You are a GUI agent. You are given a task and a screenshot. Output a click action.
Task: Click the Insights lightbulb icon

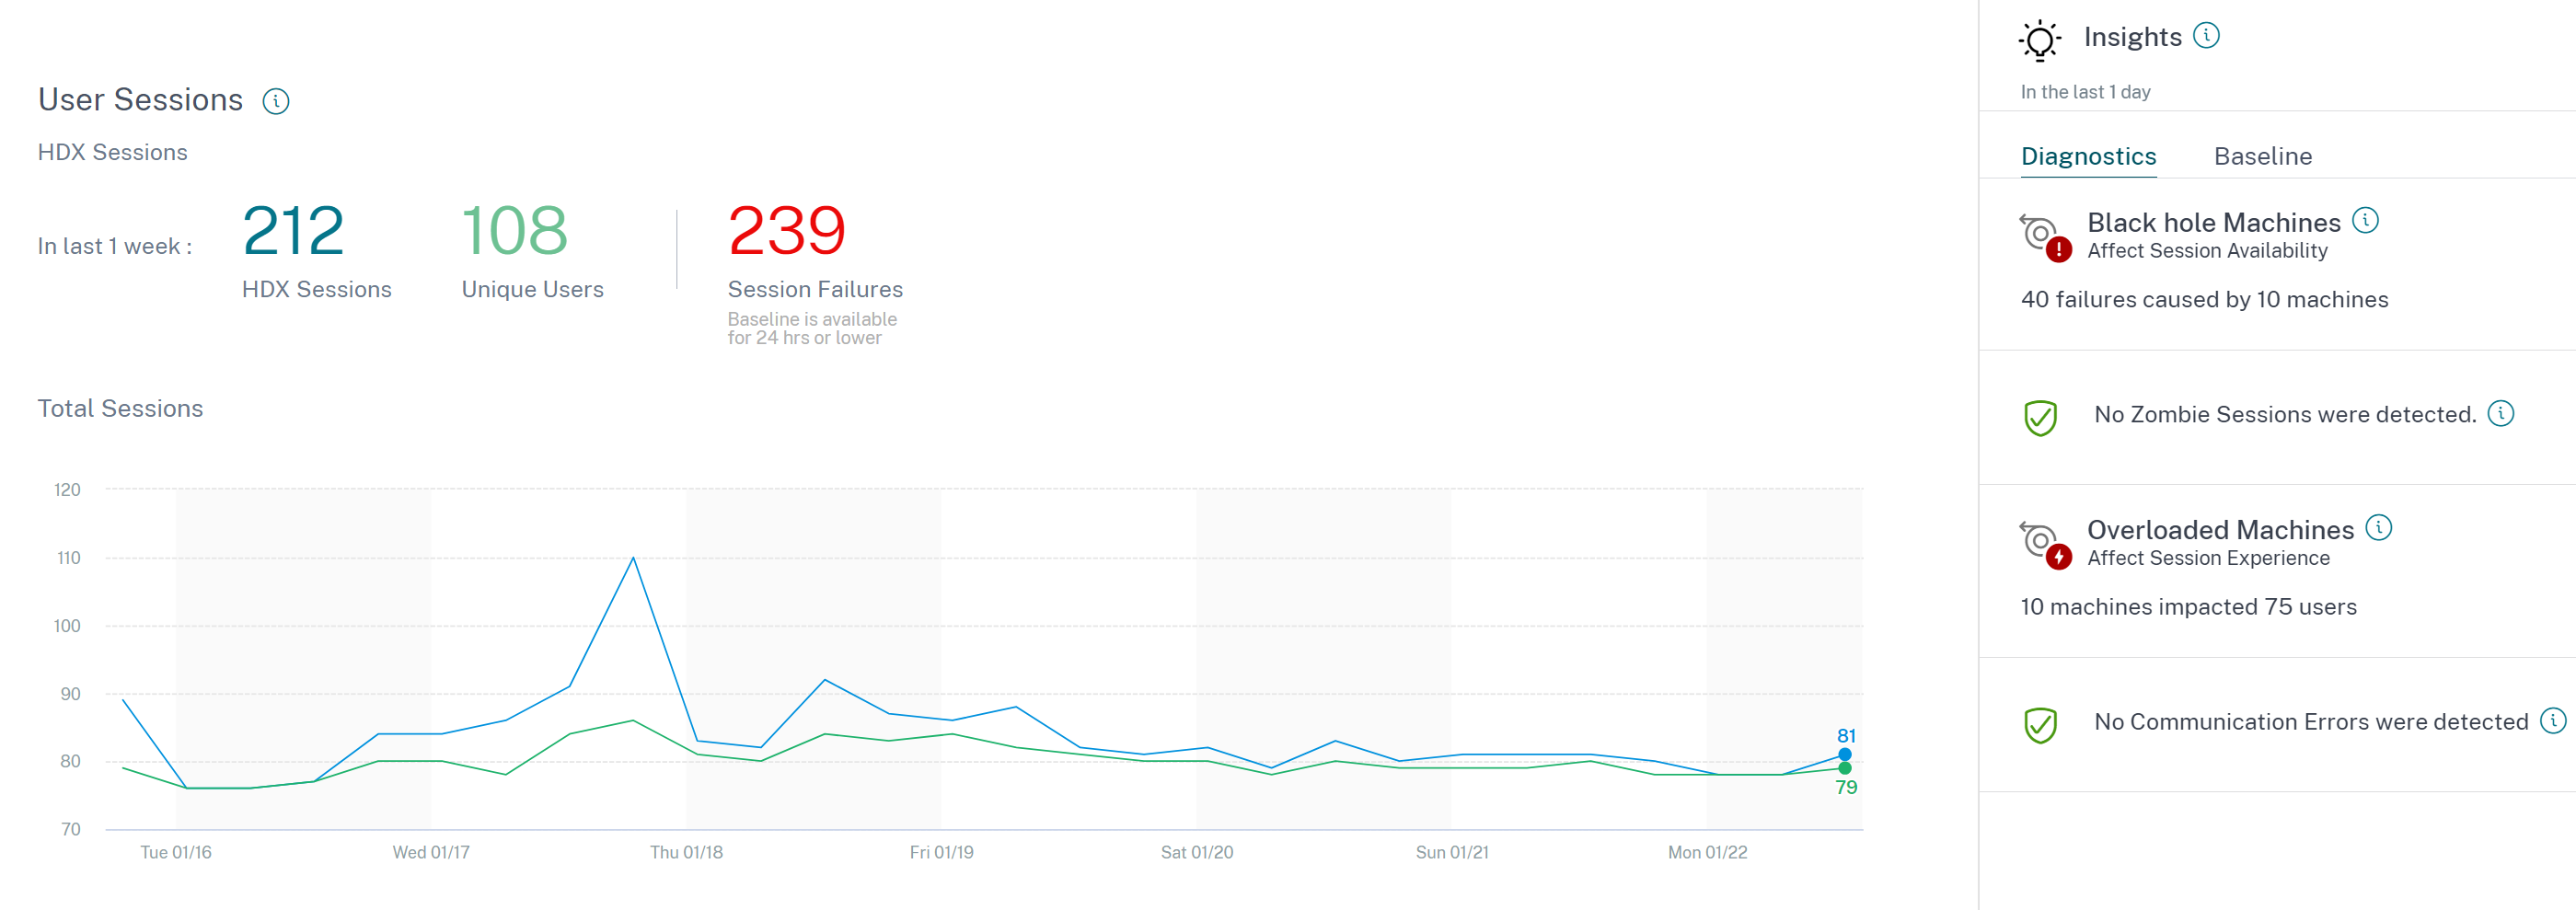[x=2039, y=40]
